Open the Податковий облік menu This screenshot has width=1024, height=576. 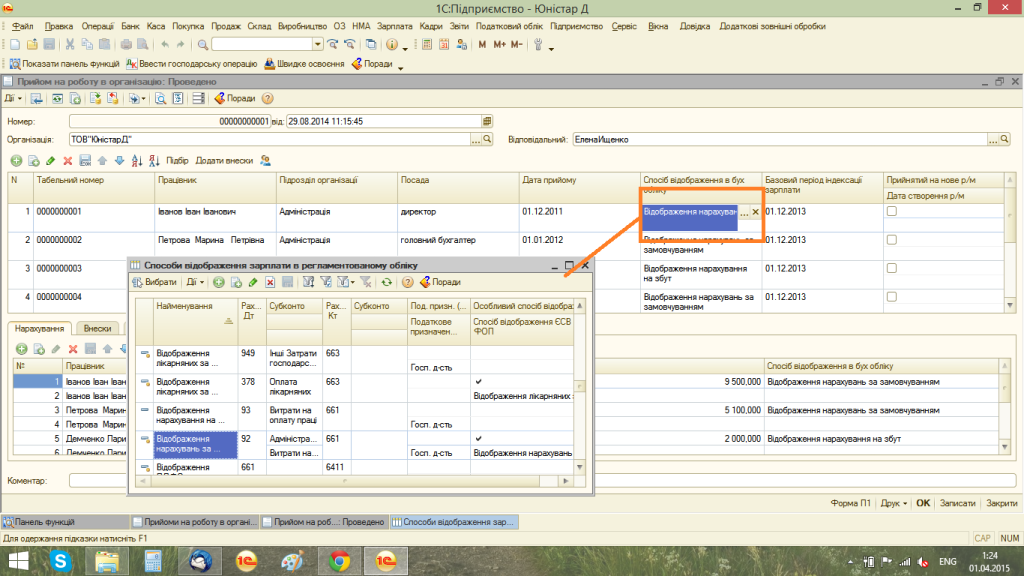509,26
